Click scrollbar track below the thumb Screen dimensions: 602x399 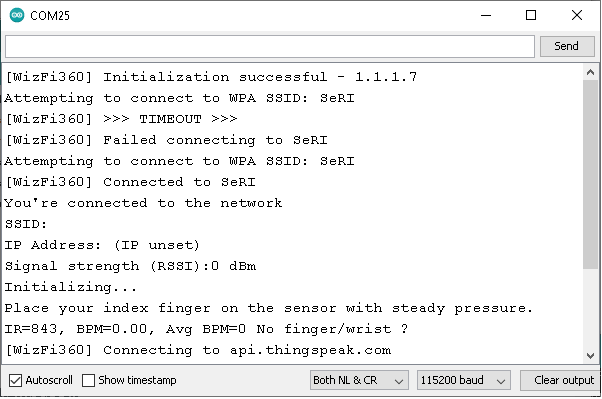pyautogui.click(x=590, y=309)
